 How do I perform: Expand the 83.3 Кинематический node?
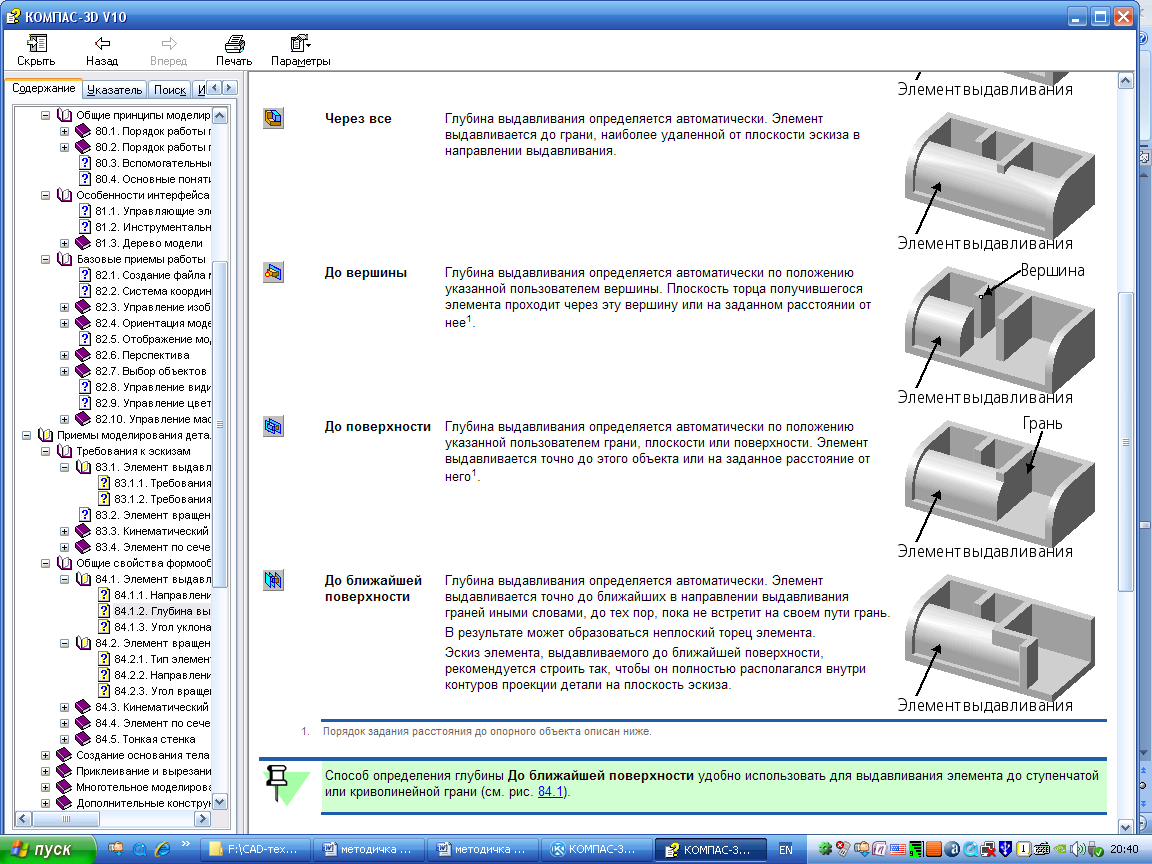(x=65, y=531)
